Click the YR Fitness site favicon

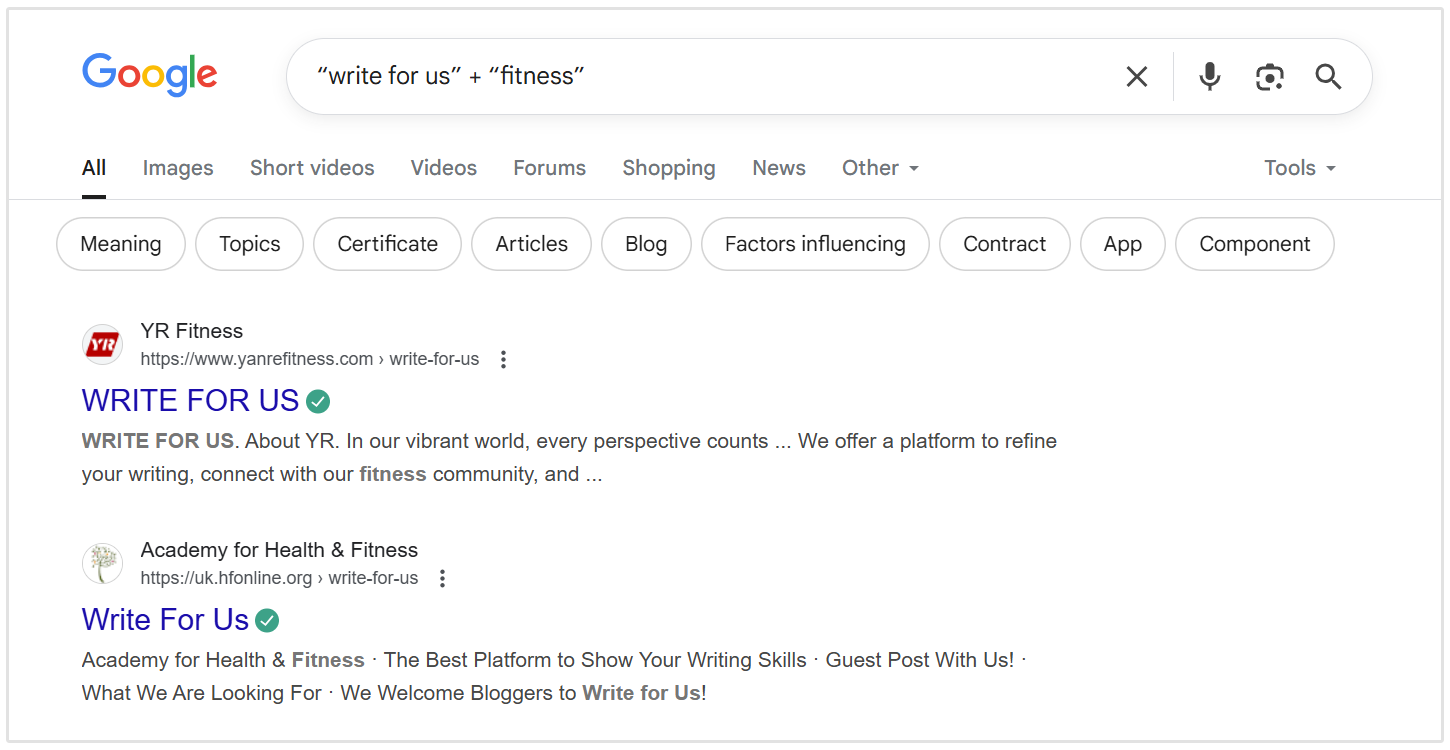(101, 343)
